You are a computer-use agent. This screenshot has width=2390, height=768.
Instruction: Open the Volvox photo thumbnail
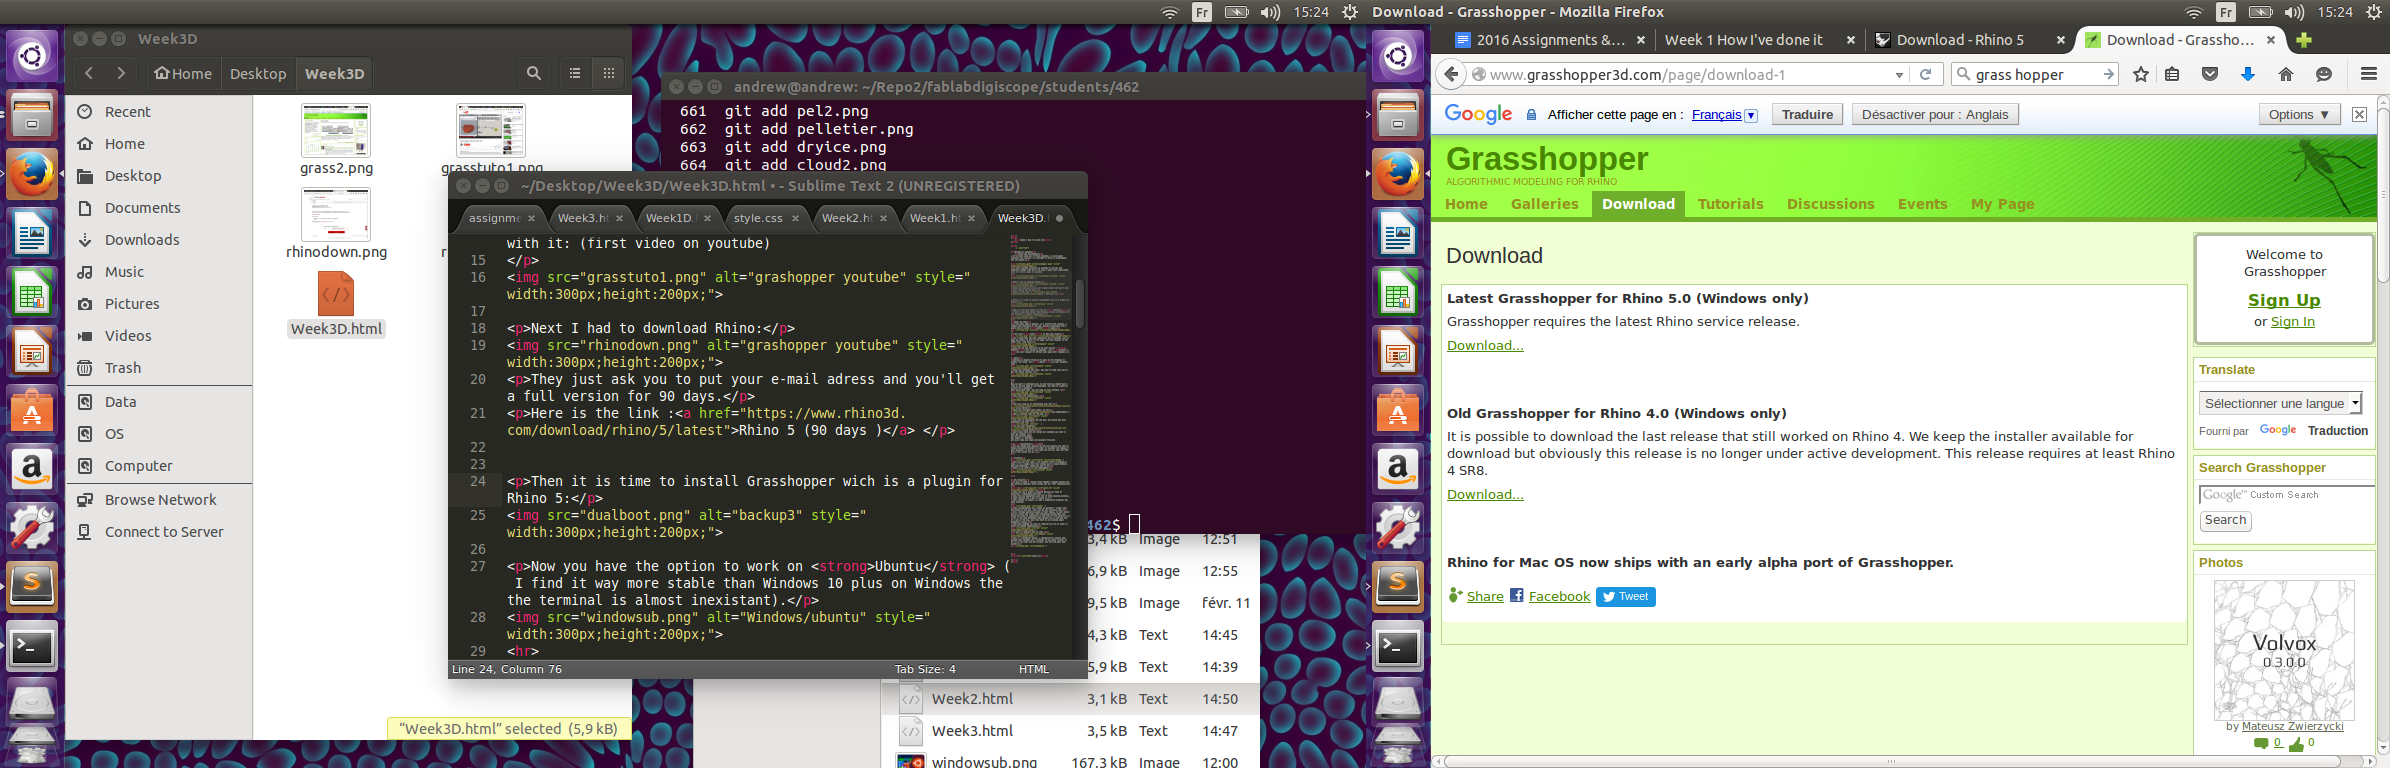[x=2284, y=650]
